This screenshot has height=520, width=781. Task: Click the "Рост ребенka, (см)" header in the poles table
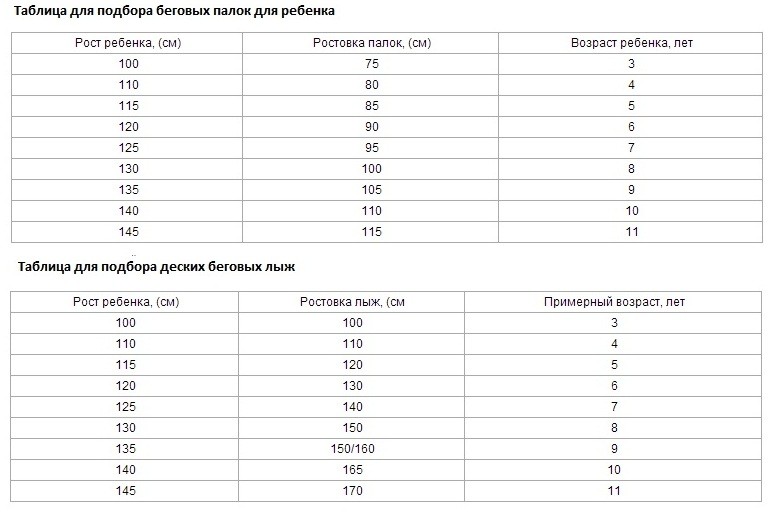(x=126, y=43)
